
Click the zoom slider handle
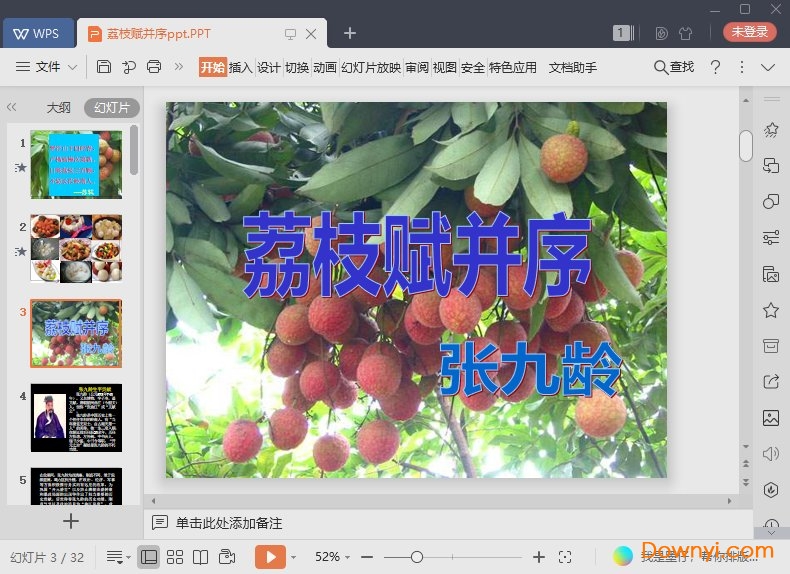click(417, 557)
